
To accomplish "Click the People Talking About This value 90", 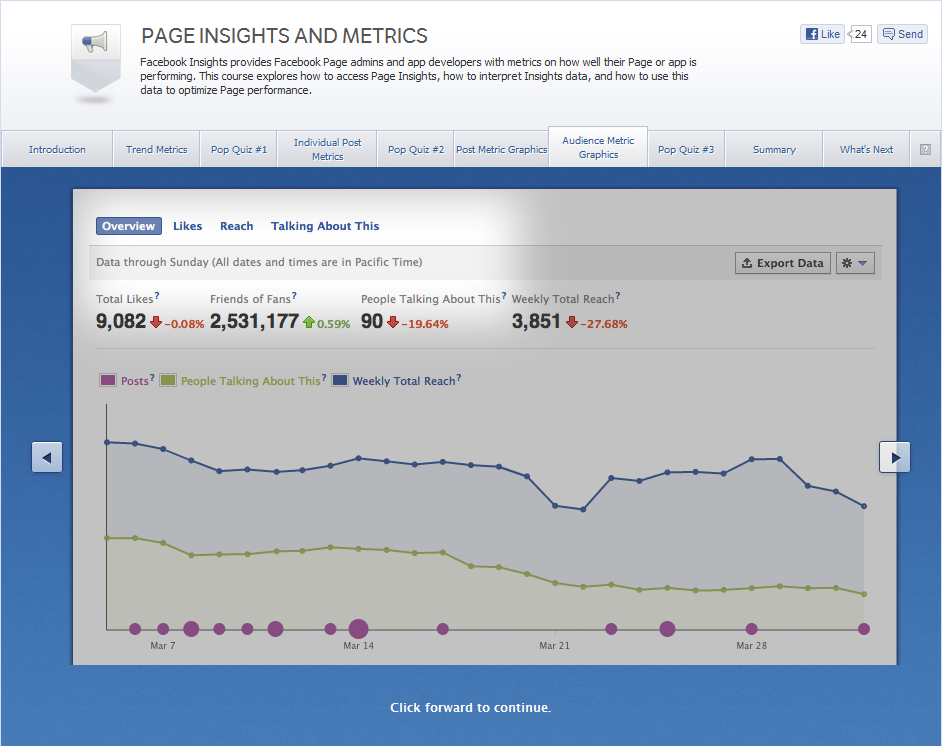I will (x=372, y=321).
